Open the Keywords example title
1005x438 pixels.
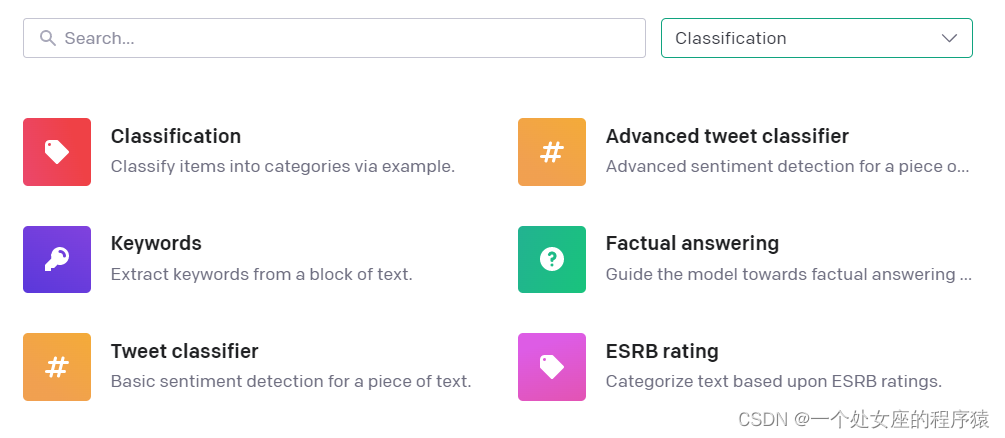[x=156, y=243]
